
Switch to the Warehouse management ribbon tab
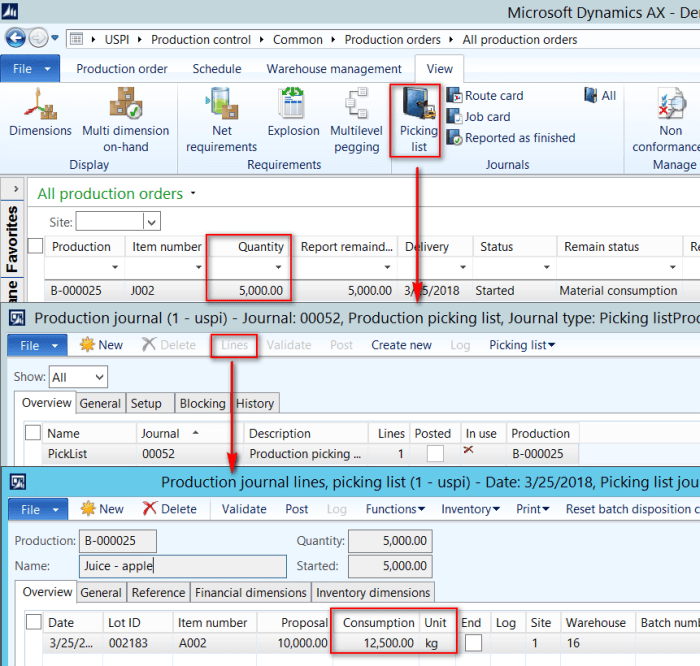(x=333, y=69)
